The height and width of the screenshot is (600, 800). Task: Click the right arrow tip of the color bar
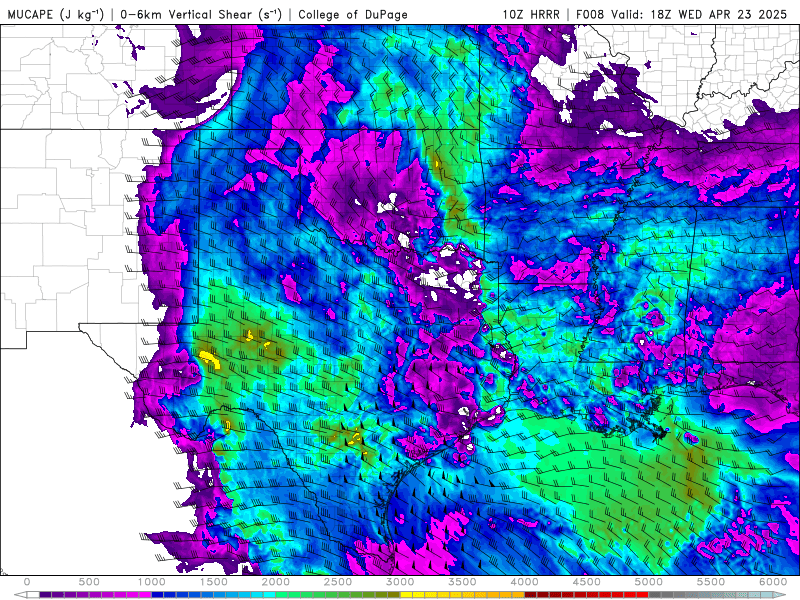coord(780,595)
